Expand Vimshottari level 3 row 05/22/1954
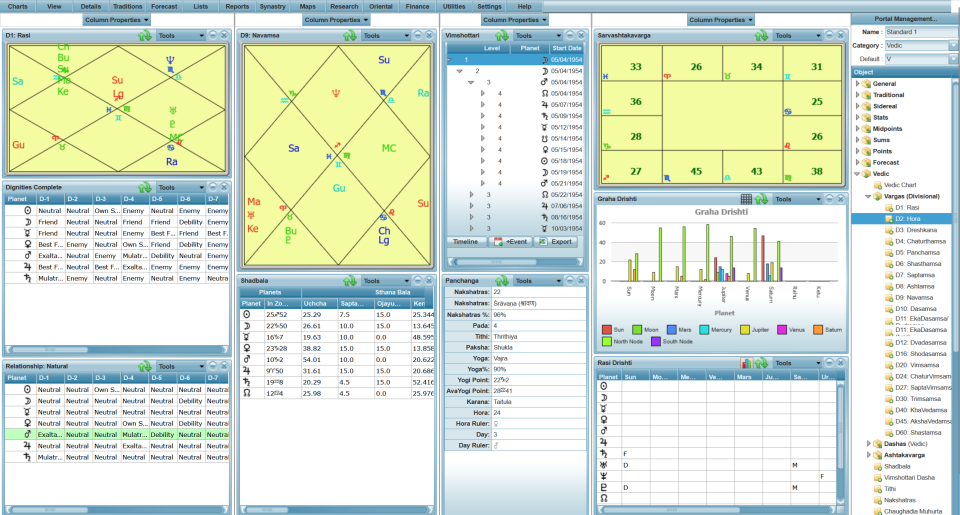Screen dimensions: 960x515 pyautogui.click(x=471, y=195)
